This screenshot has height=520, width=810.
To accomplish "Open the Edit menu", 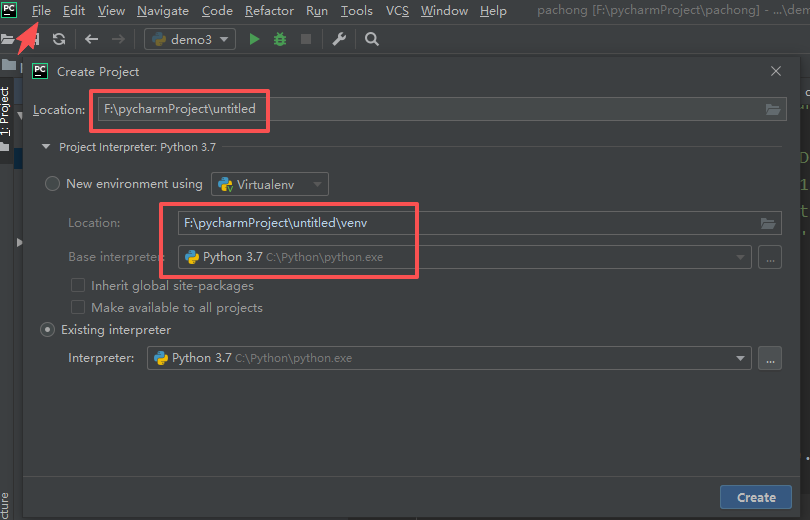I will 74,11.
